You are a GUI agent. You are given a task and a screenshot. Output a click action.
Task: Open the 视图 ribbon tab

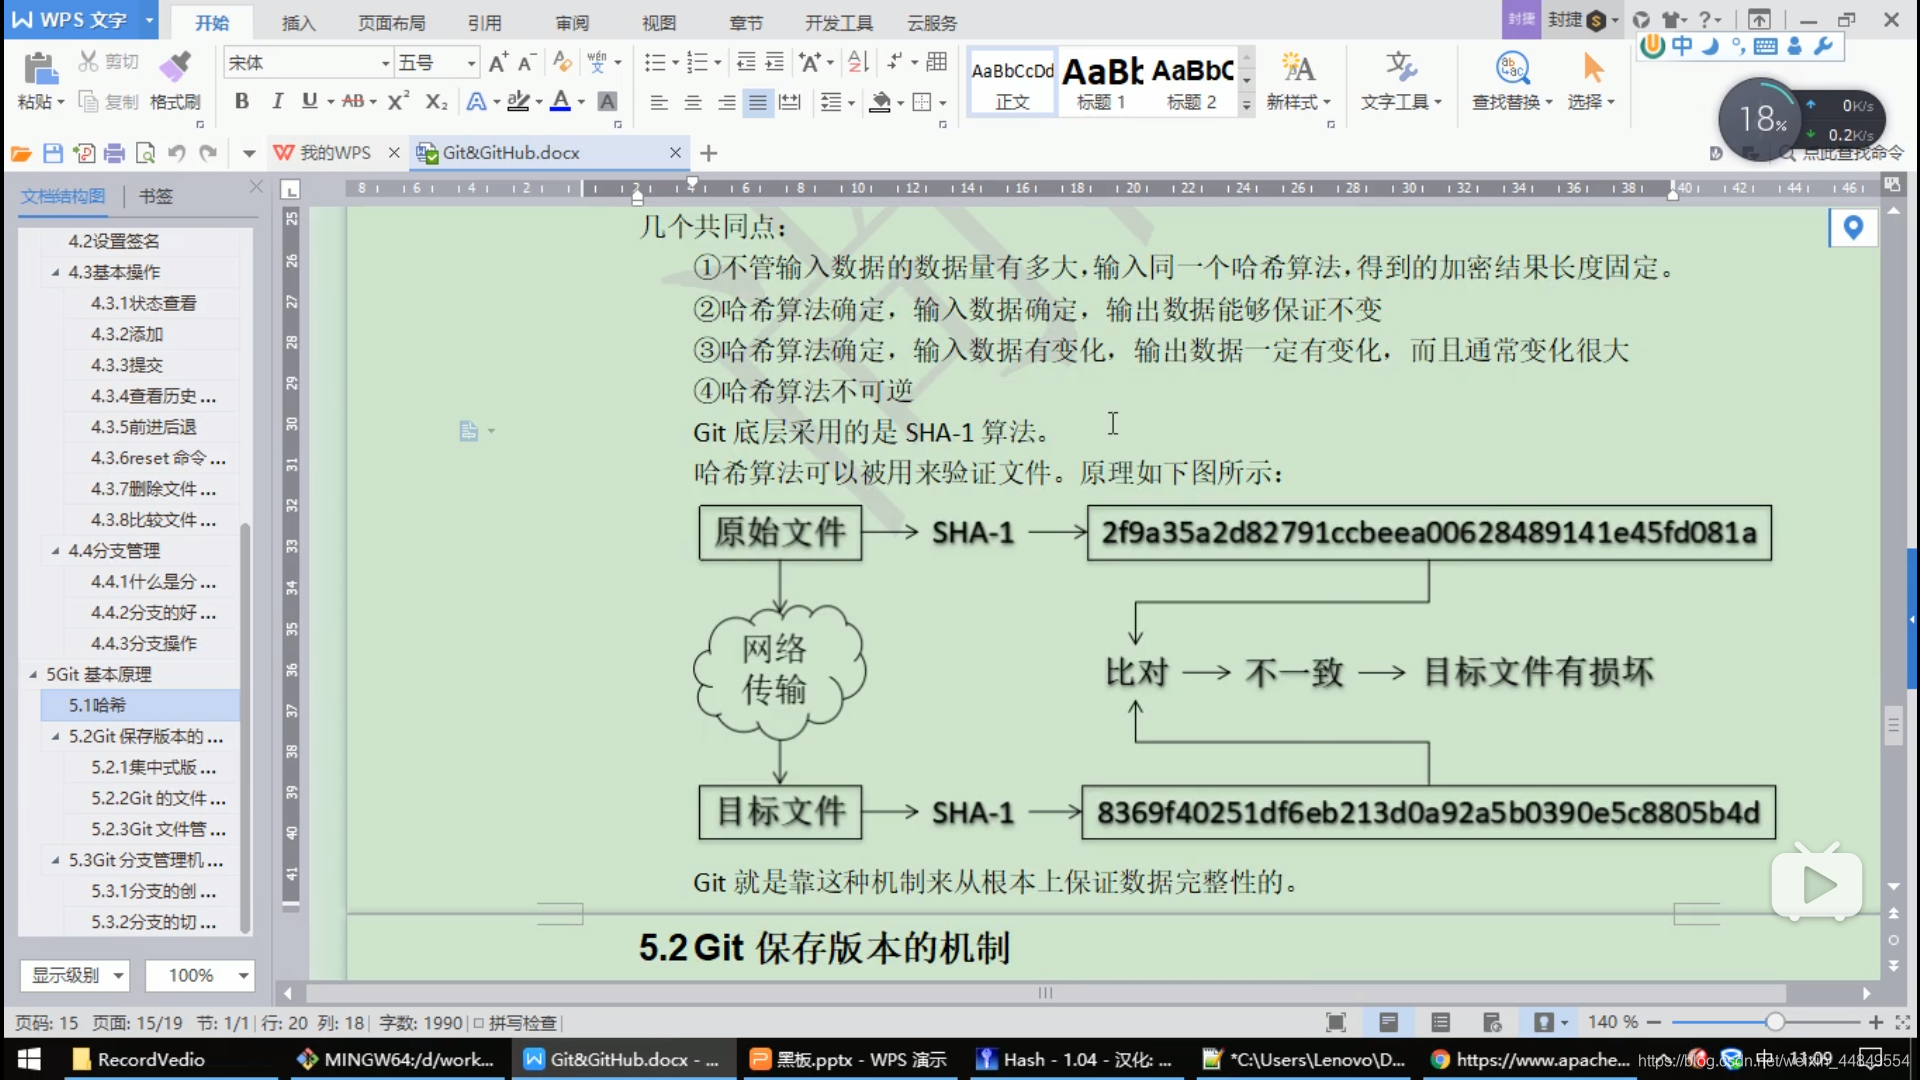pos(659,22)
